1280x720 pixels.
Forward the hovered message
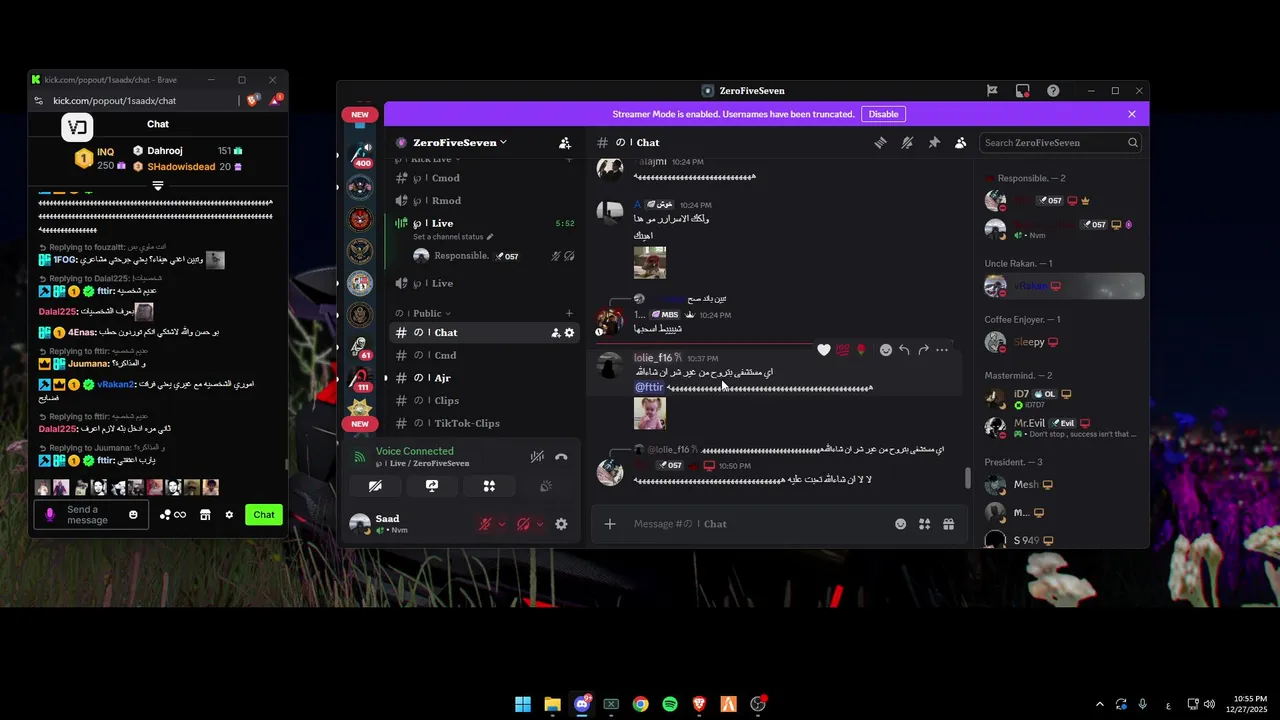point(923,350)
